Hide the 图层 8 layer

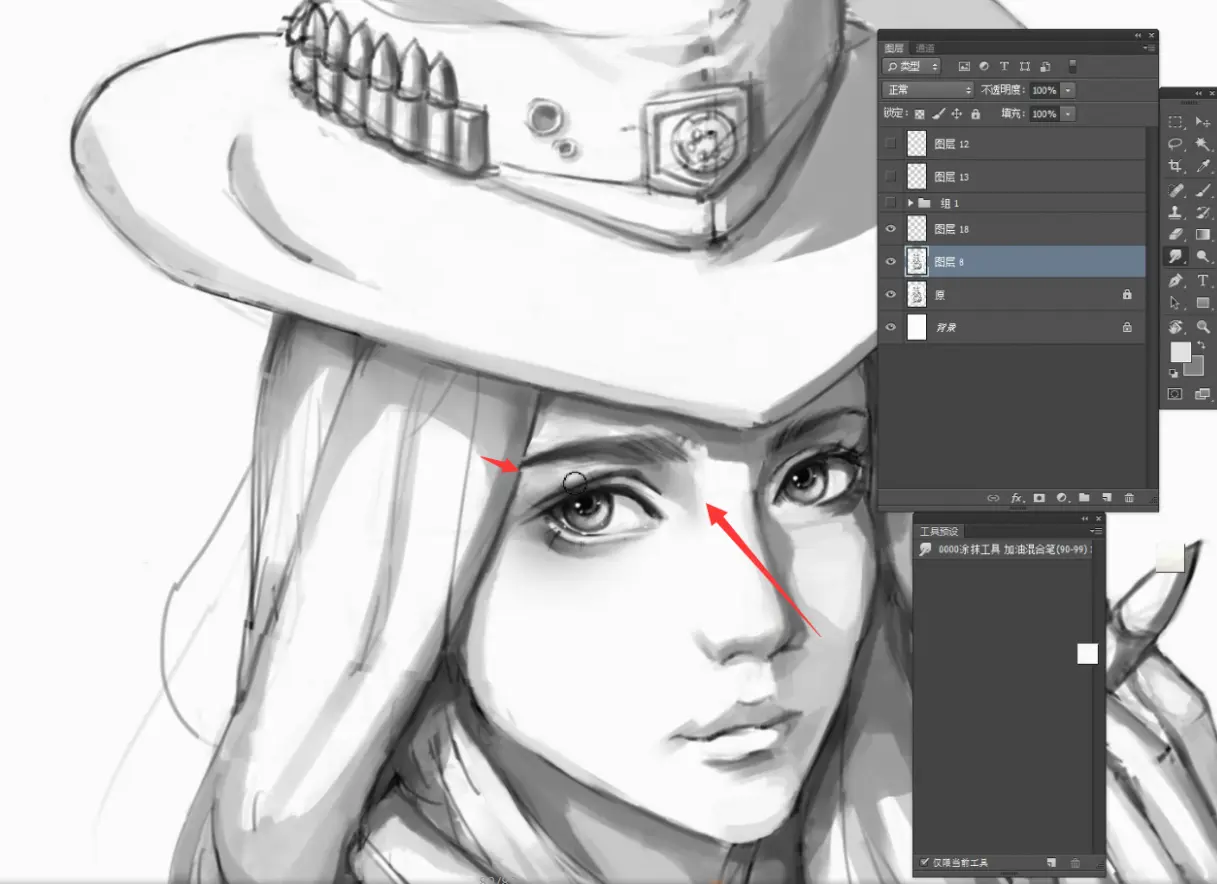(x=890, y=262)
